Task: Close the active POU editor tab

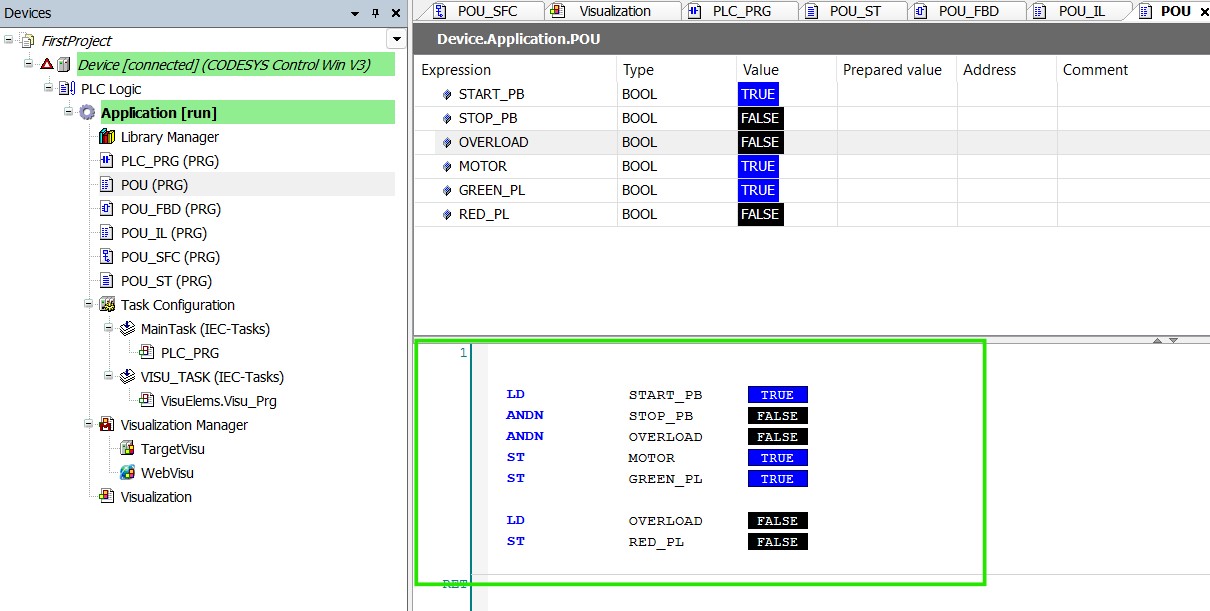Action: coord(1203,12)
